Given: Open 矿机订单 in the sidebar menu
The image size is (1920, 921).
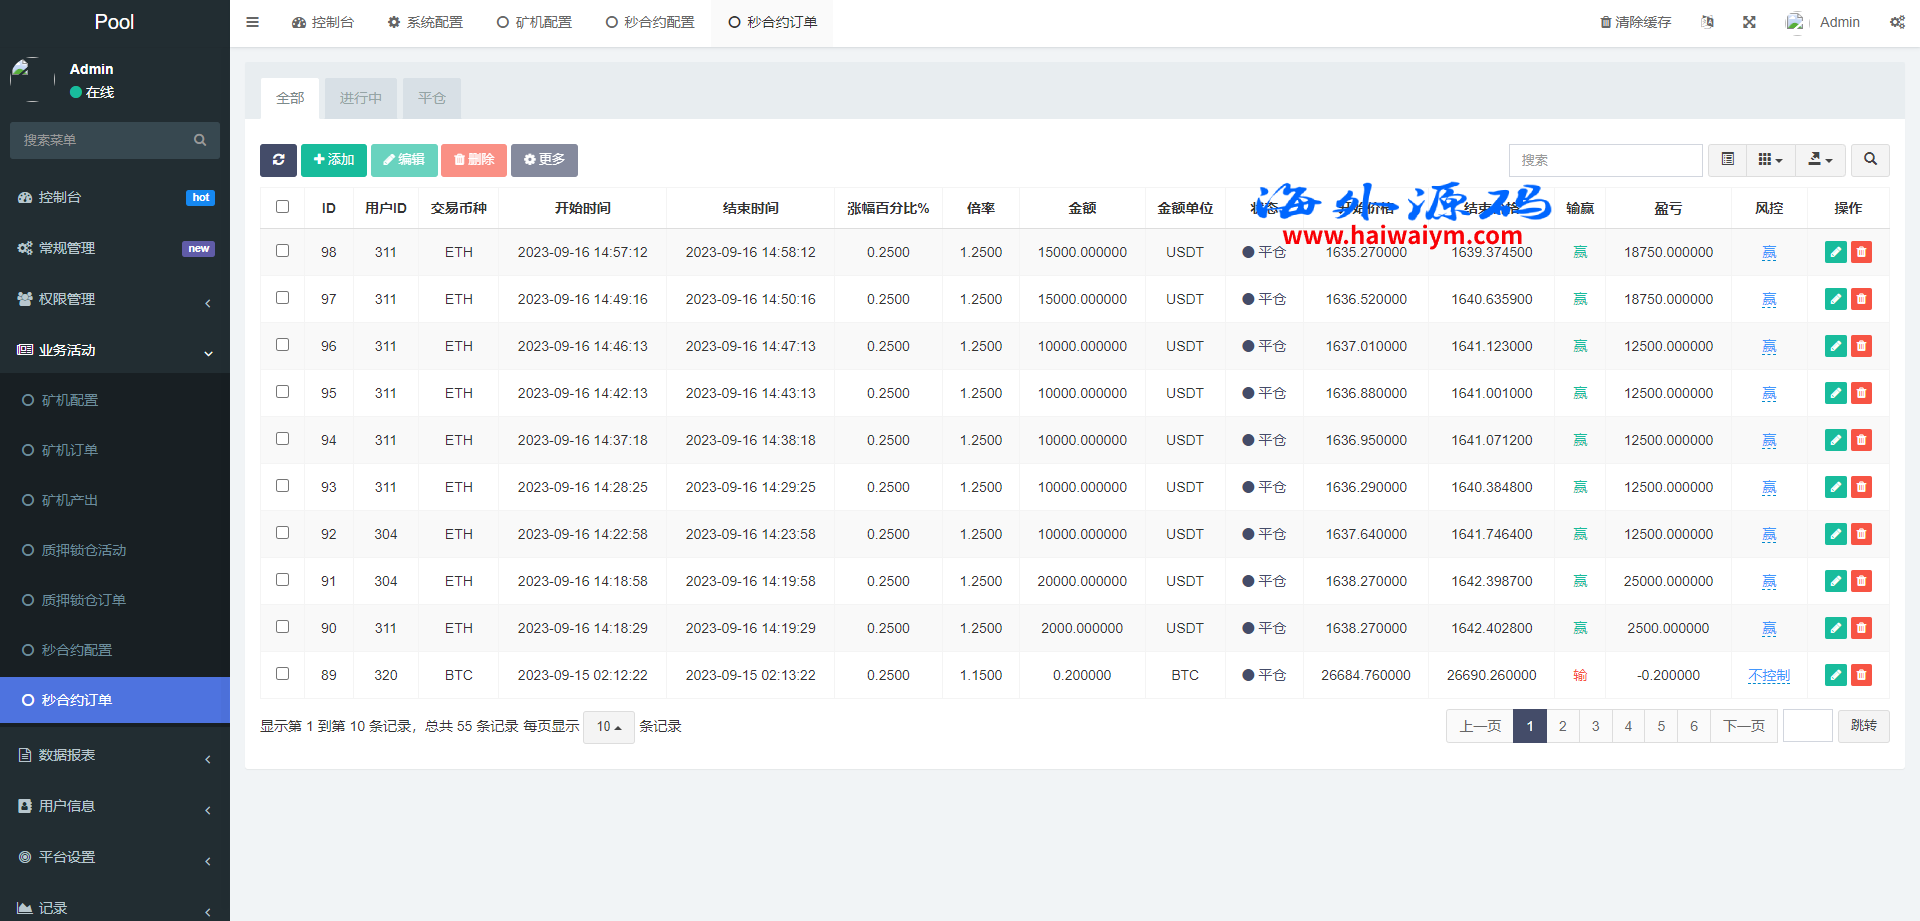Looking at the screenshot, I should [70, 450].
